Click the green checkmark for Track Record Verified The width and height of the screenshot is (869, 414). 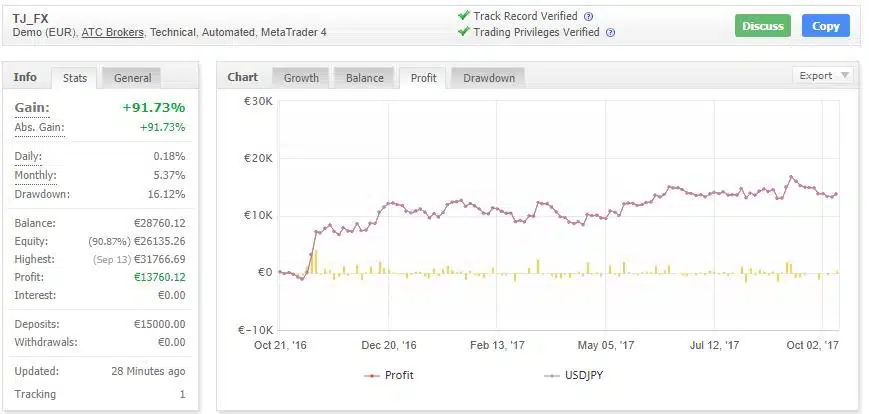tap(463, 16)
